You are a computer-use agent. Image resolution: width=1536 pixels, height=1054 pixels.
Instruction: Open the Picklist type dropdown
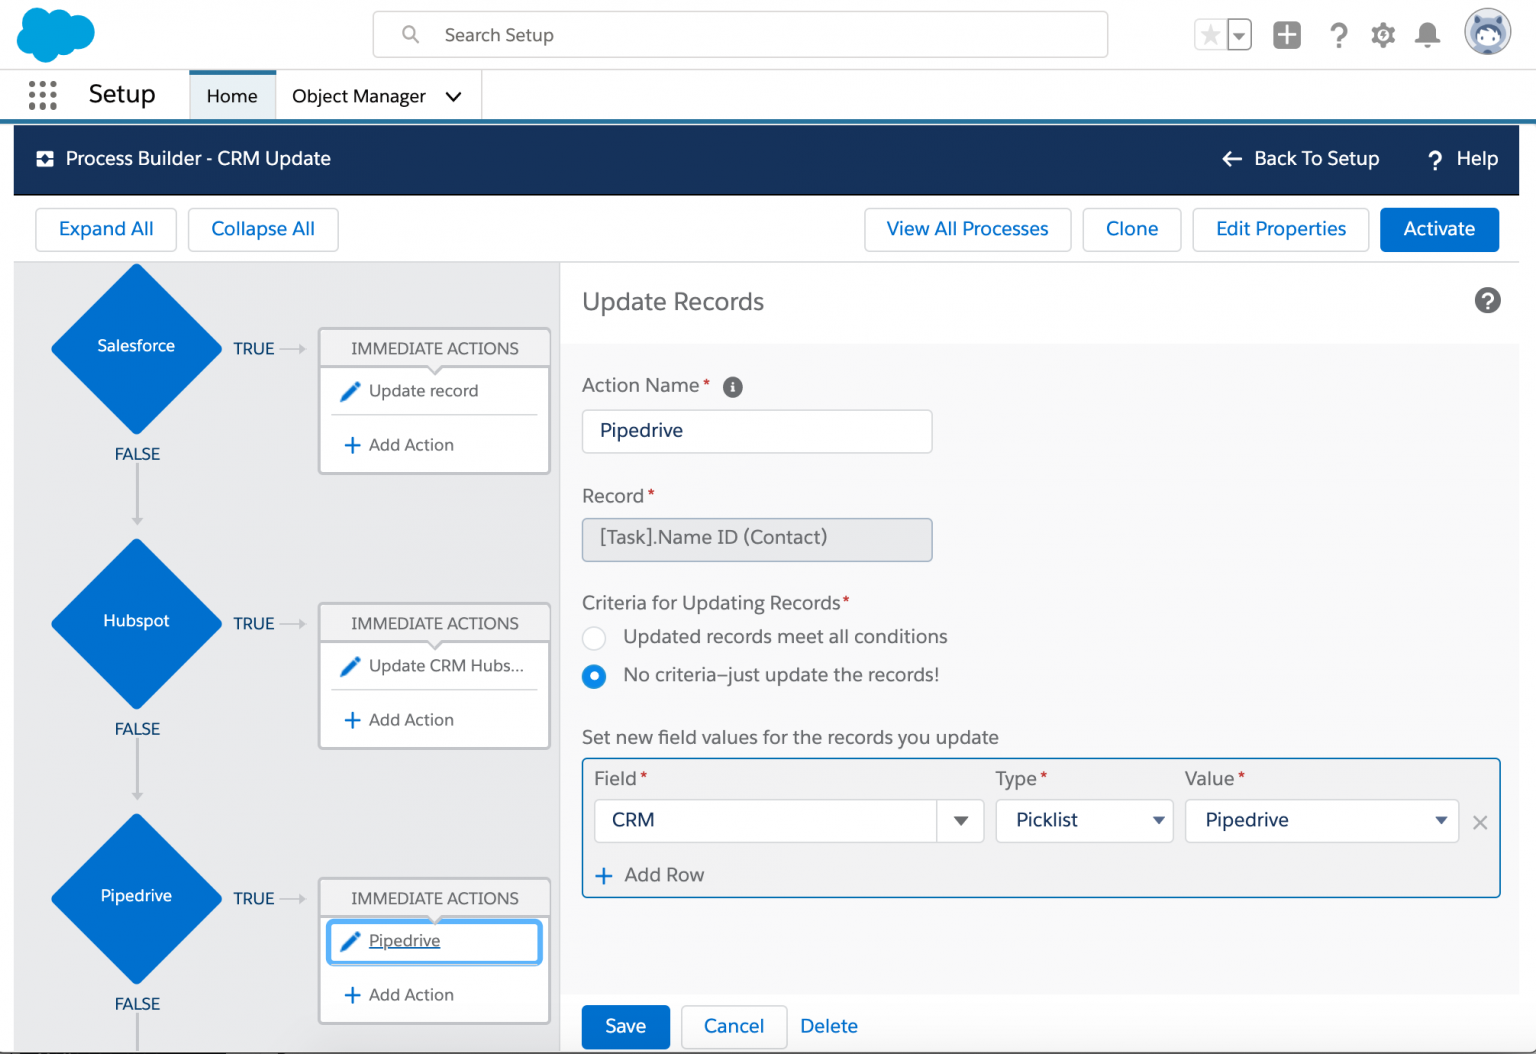pyautogui.click(x=1084, y=821)
